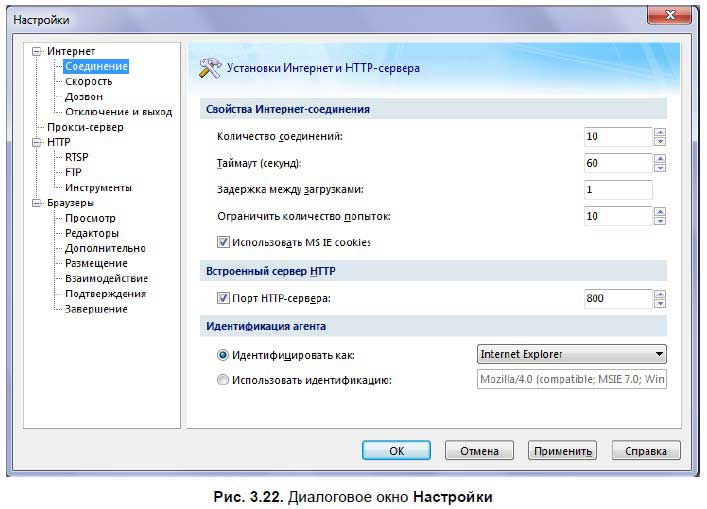This screenshot has height=509, width=707.
Task: Decrease the HTTP server port number
Action: click(x=660, y=303)
